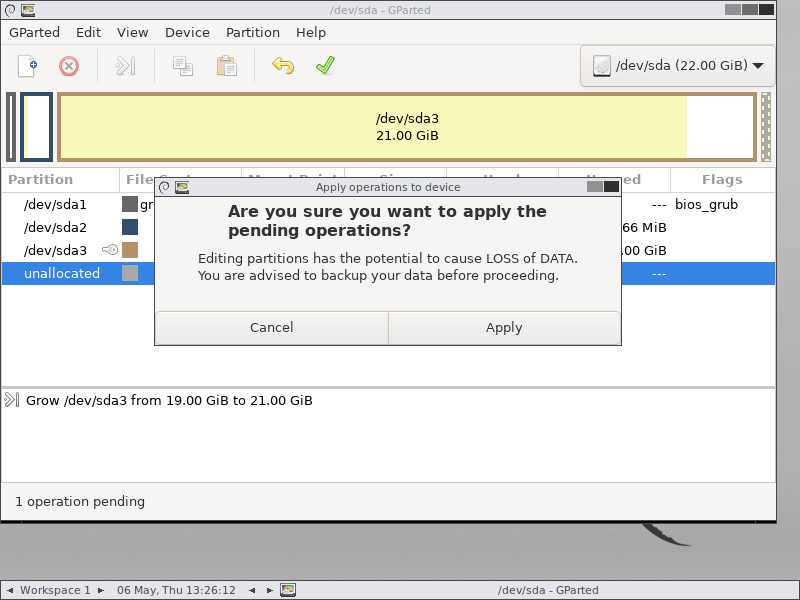The width and height of the screenshot is (800, 600).
Task: Open the /dev/sda device selector dropdown
Action: [x=678, y=66]
